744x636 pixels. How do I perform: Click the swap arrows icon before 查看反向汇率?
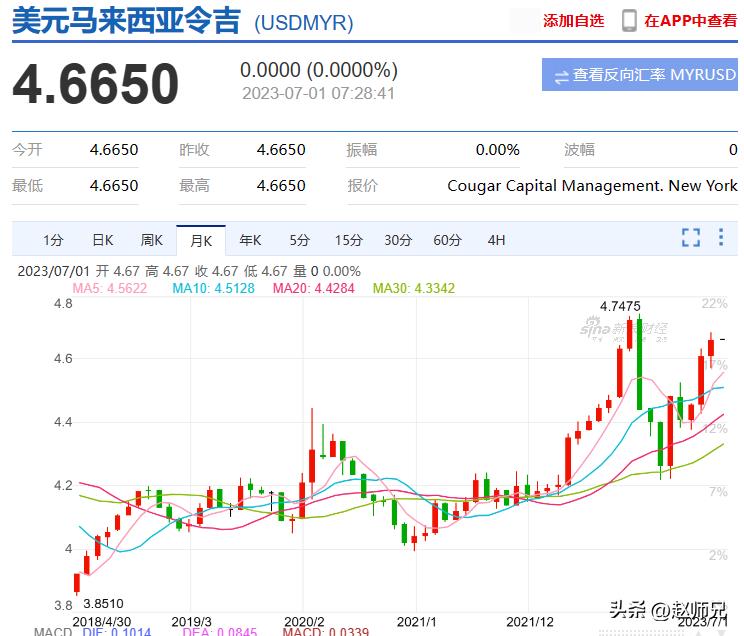click(561, 76)
